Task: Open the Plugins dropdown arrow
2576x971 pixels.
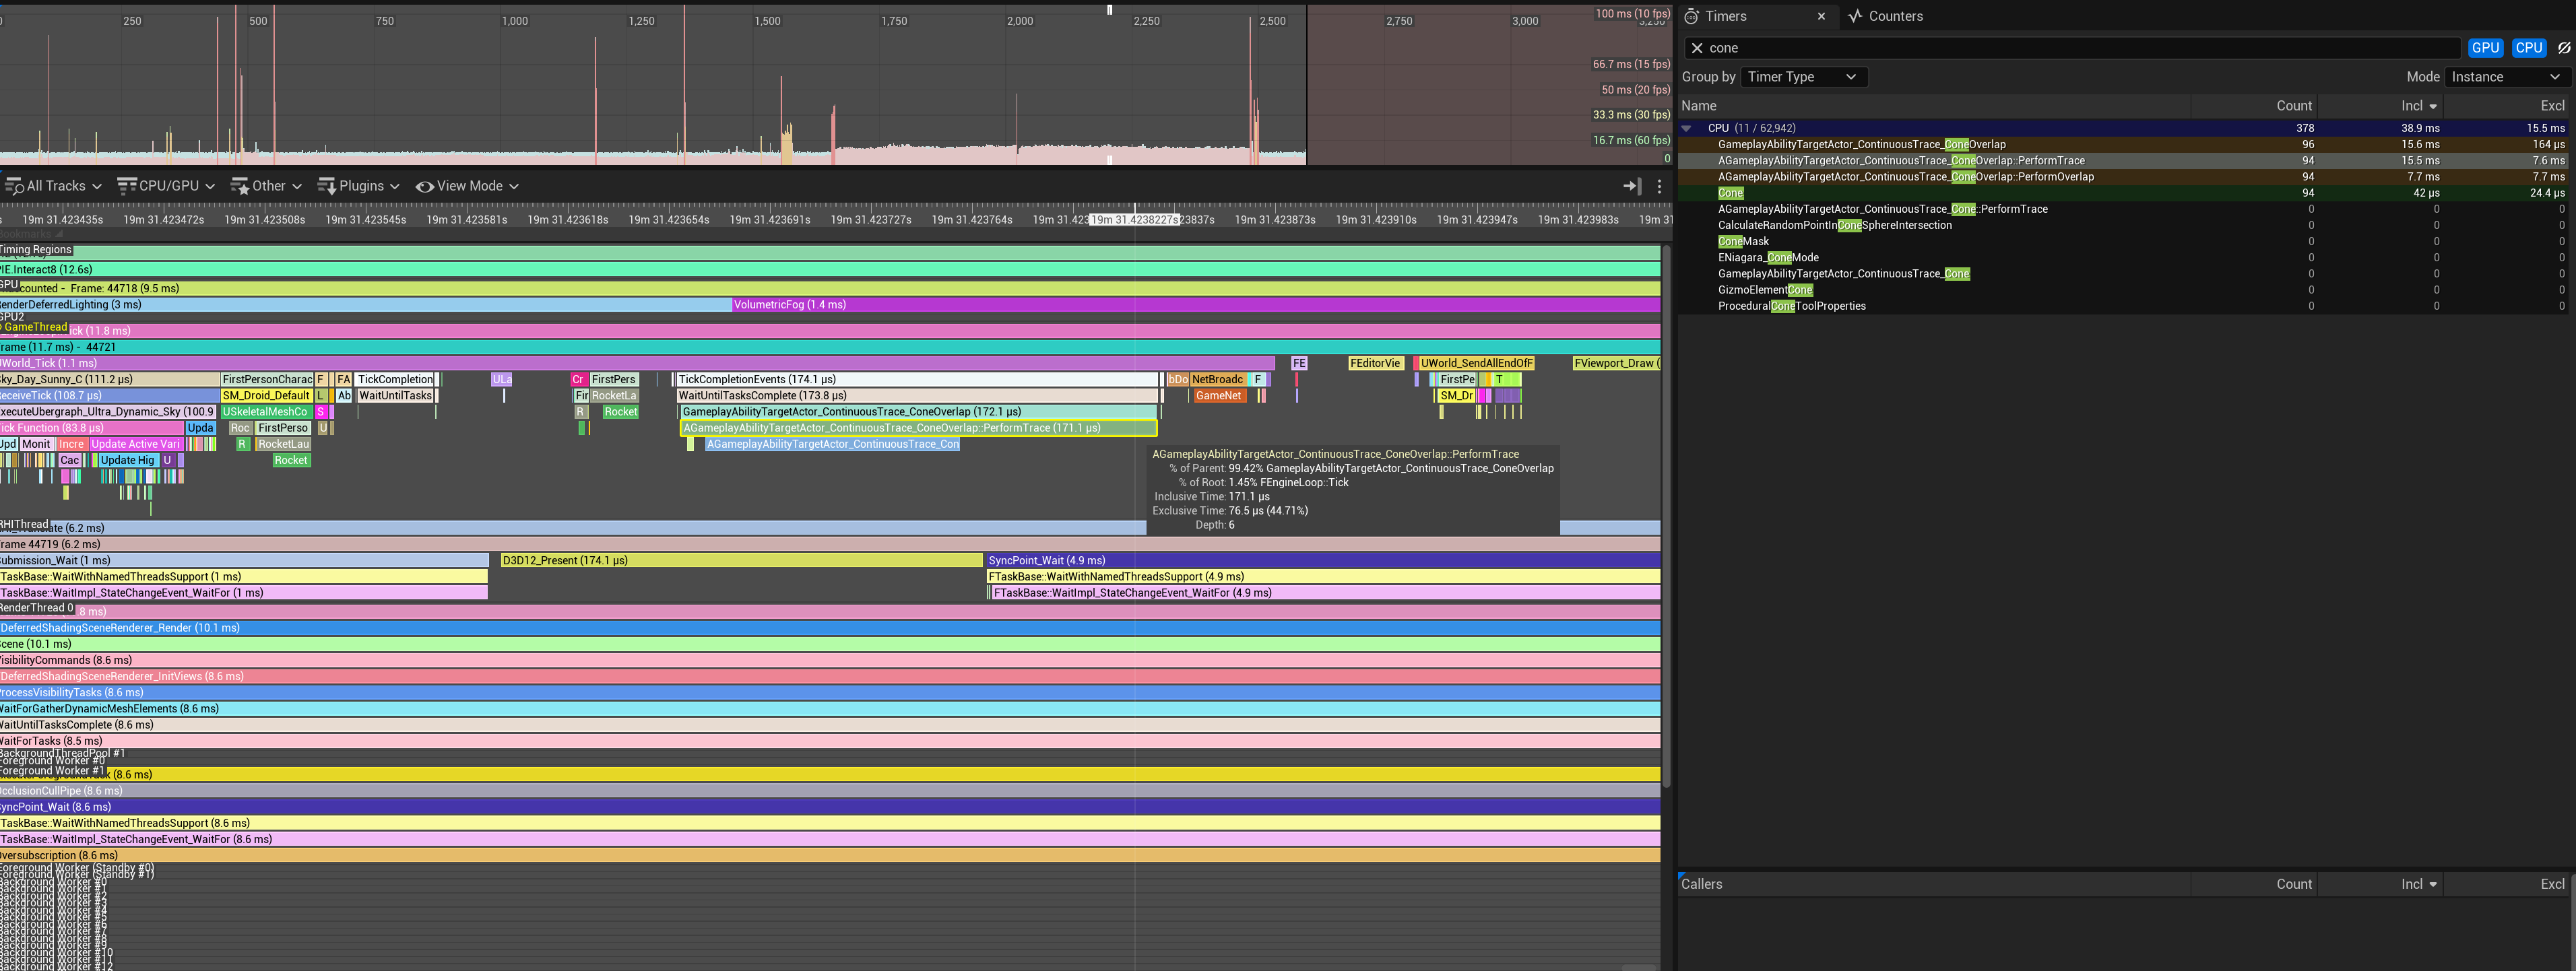Action: 394,186
